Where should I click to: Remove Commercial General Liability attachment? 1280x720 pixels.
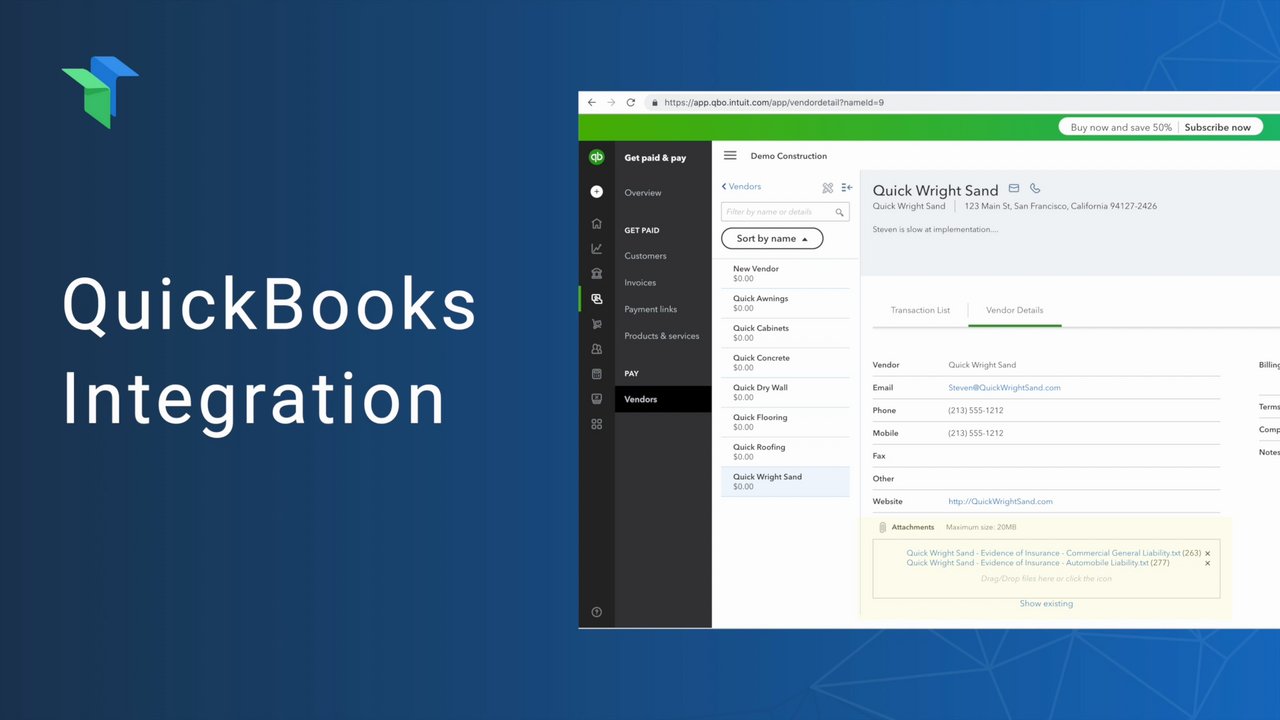pos(1207,553)
